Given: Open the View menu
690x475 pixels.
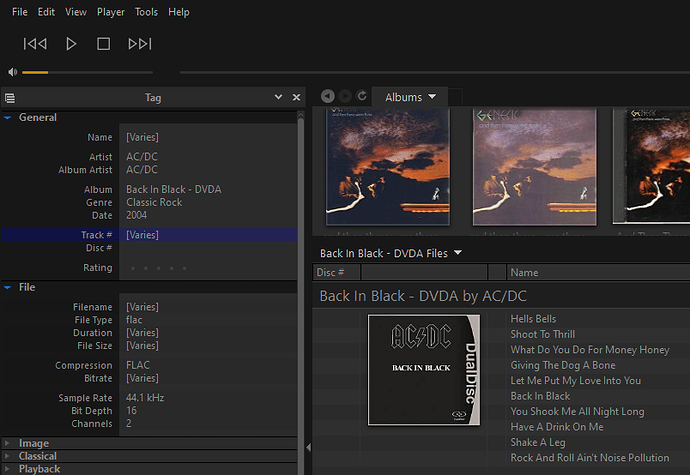Looking at the screenshot, I should coord(76,12).
